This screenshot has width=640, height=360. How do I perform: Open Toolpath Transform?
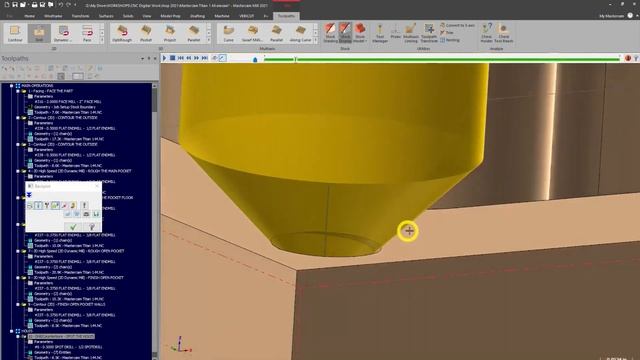[x=429, y=33]
